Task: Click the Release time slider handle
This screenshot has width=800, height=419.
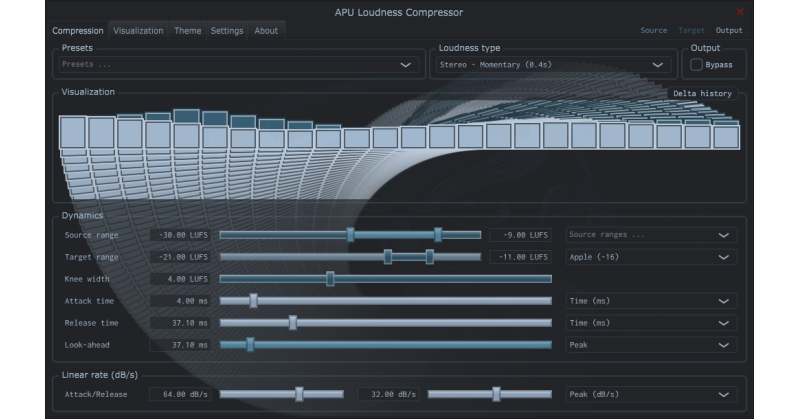Action: point(292,323)
